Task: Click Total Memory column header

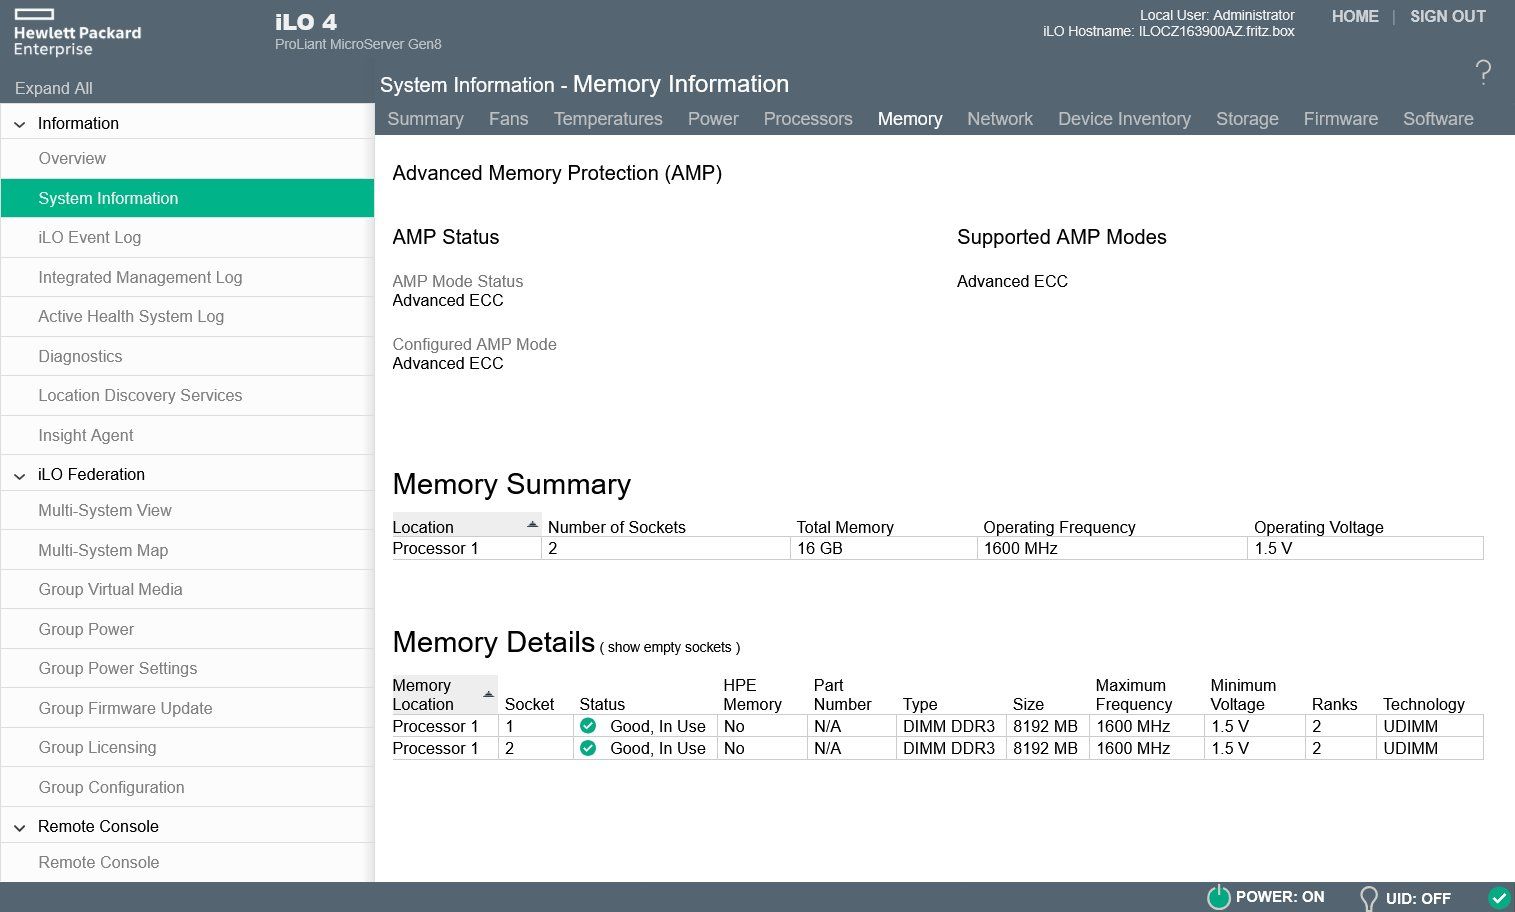Action: click(x=844, y=527)
